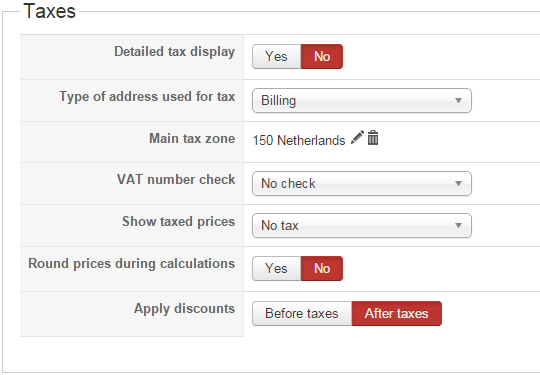This screenshot has height=375, width=540.
Task: Apply discounts Before taxes
Action: point(302,314)
